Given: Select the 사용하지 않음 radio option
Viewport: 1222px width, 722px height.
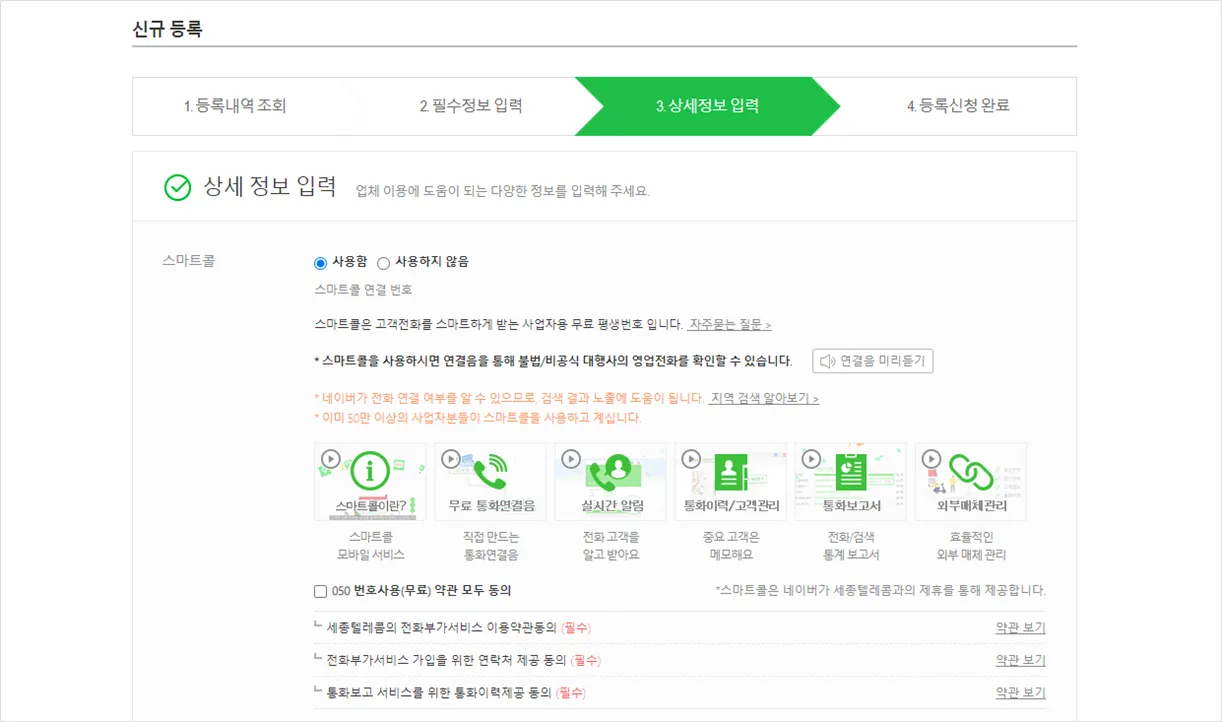Looking at the screenshot, I should [383, 263].
